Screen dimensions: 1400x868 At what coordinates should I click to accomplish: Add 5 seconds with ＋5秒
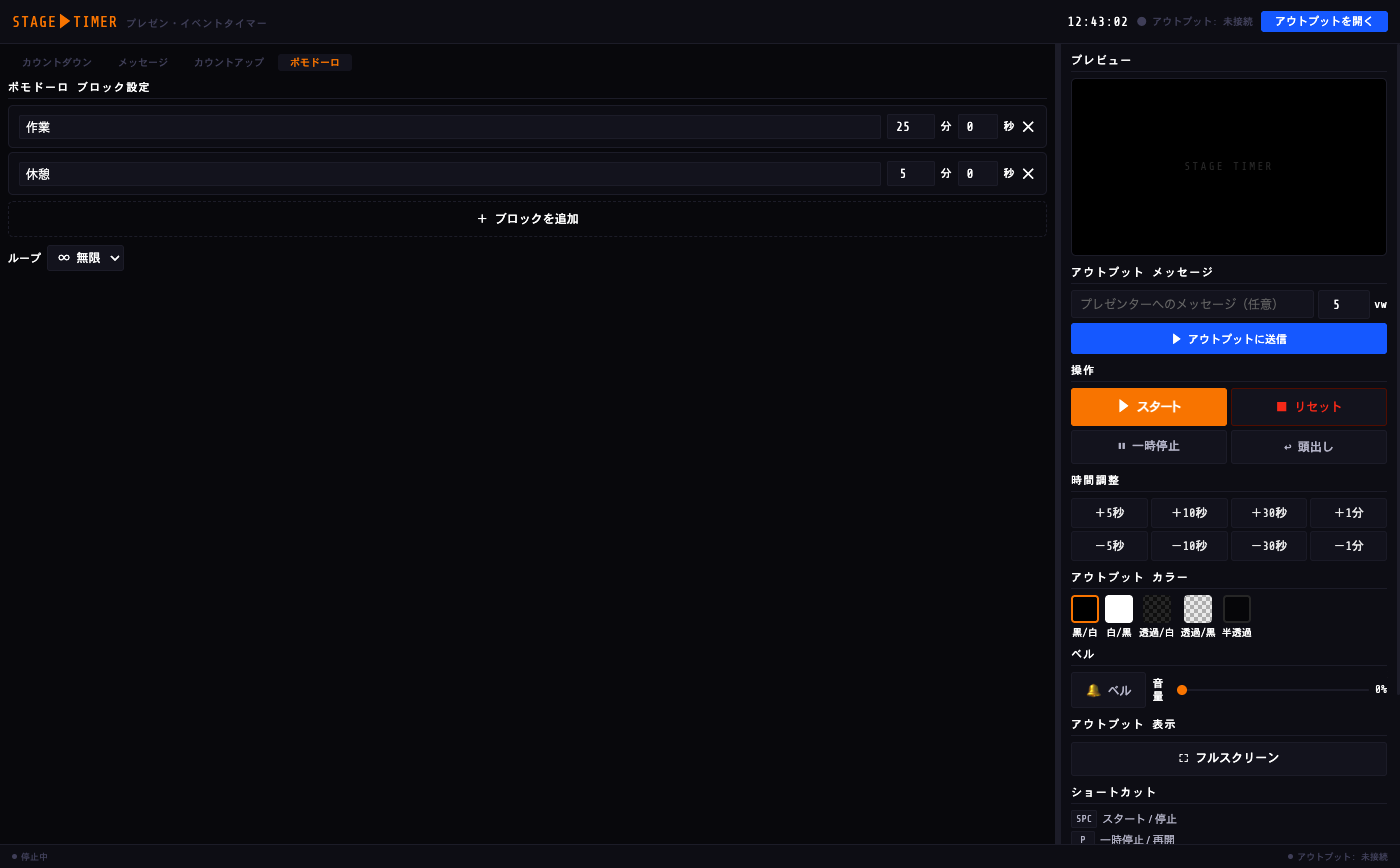pyautogui.click(x=1109, y=513)
